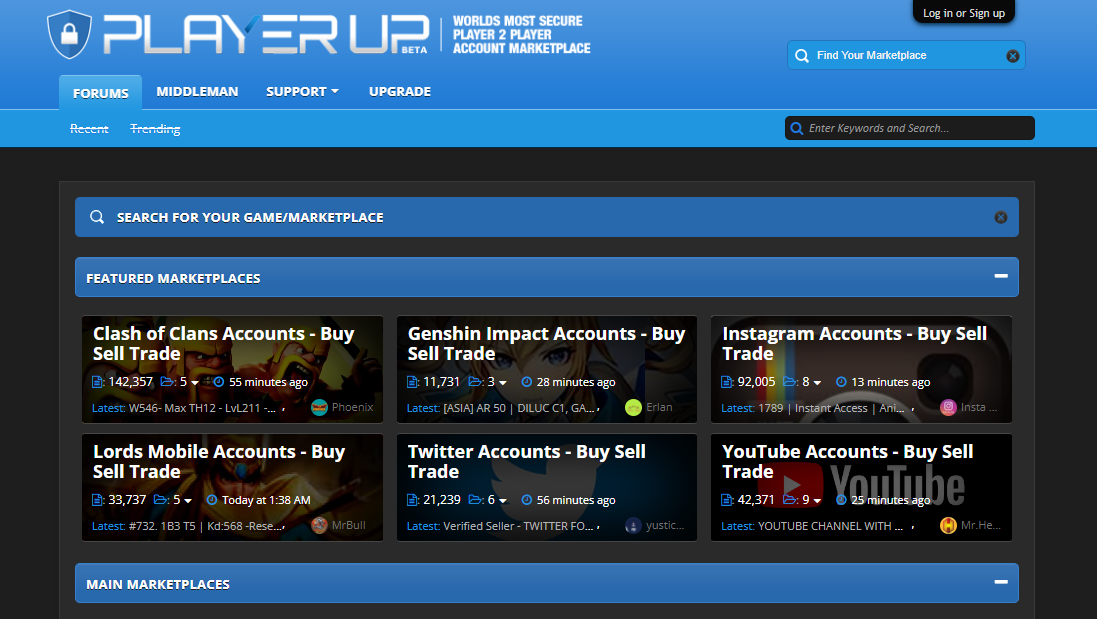Viewport: 1097px width, 619px height.
Task: Click the folder icon on Twitter card
Action: pos(475,500)
